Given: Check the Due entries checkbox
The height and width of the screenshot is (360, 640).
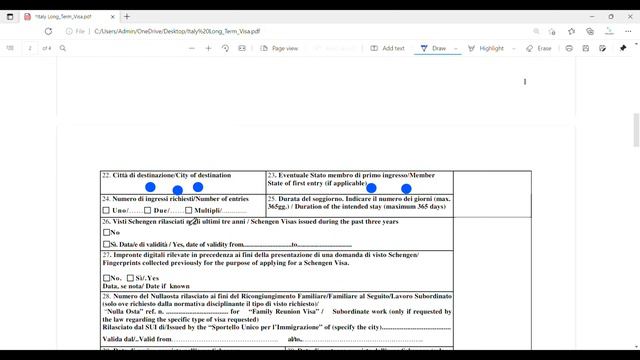Looking at the screenshot, I should pyautogui.click(x=147, y=210).
